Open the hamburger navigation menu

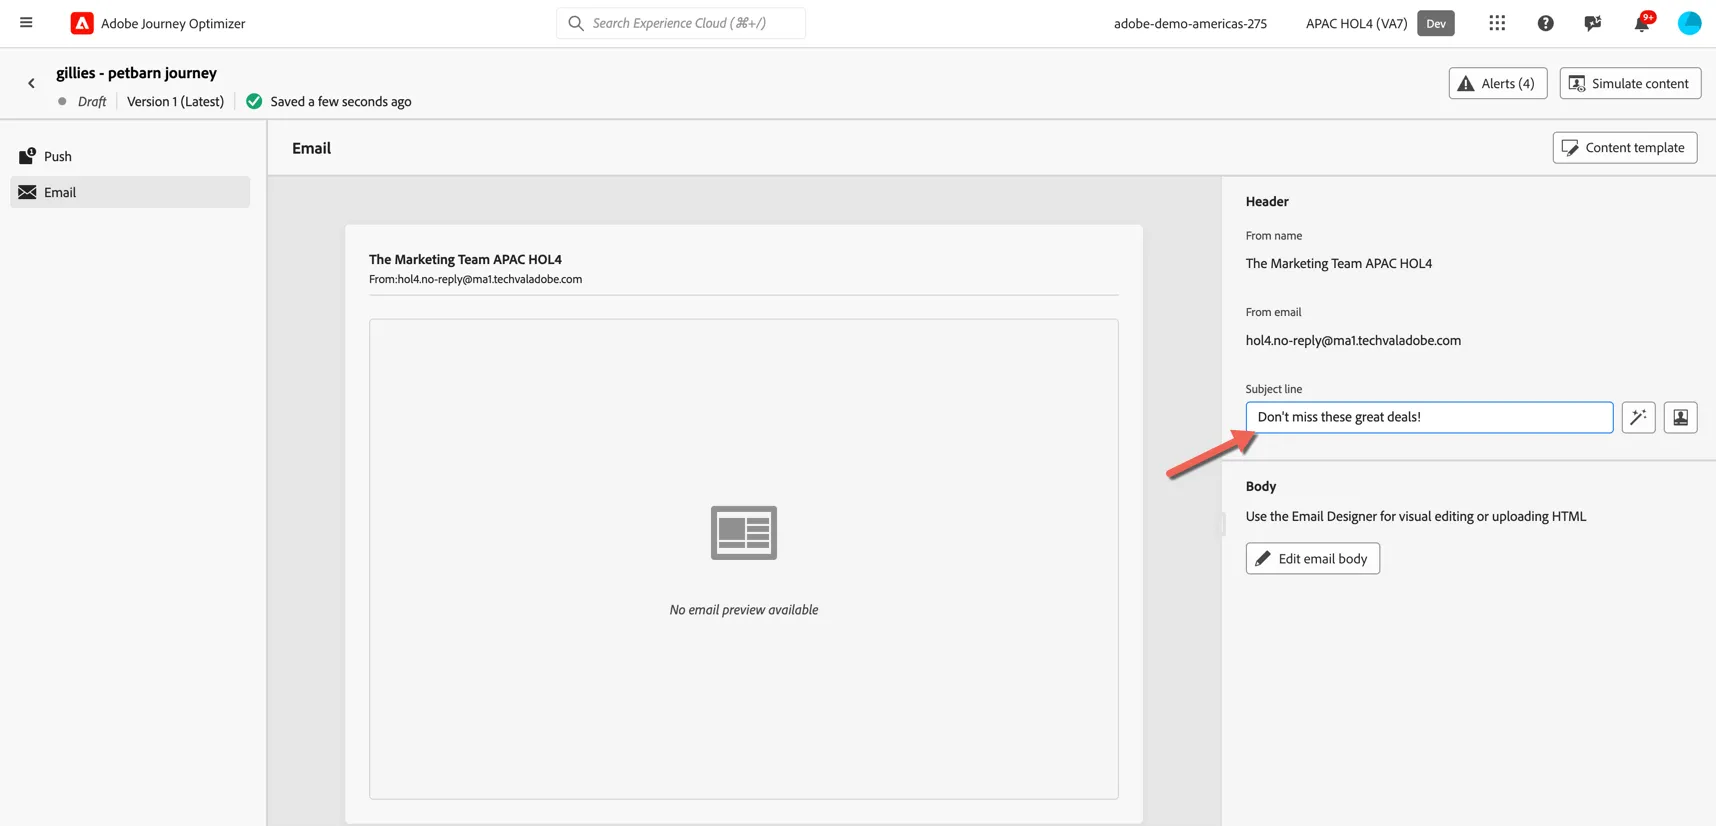[26, 23]
